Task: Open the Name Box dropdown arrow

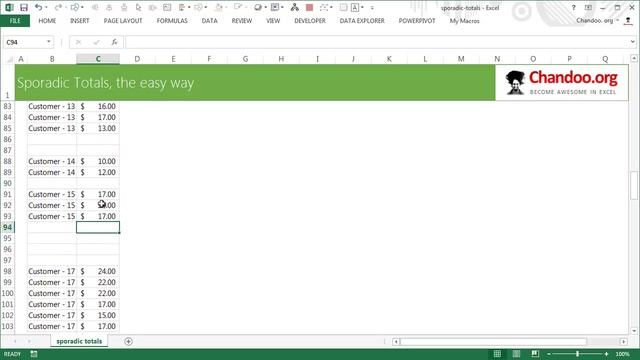Action: click(x=49, y=42)
